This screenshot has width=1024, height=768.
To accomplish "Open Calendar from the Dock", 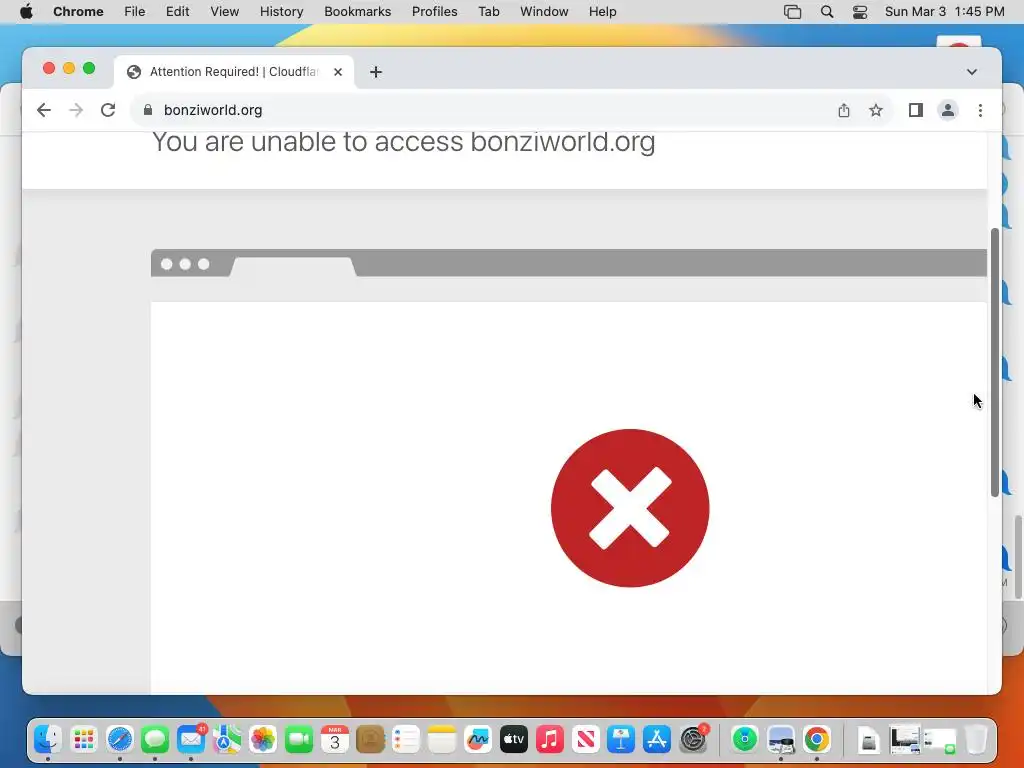I will pyautogui.click(x=334, y=739).
